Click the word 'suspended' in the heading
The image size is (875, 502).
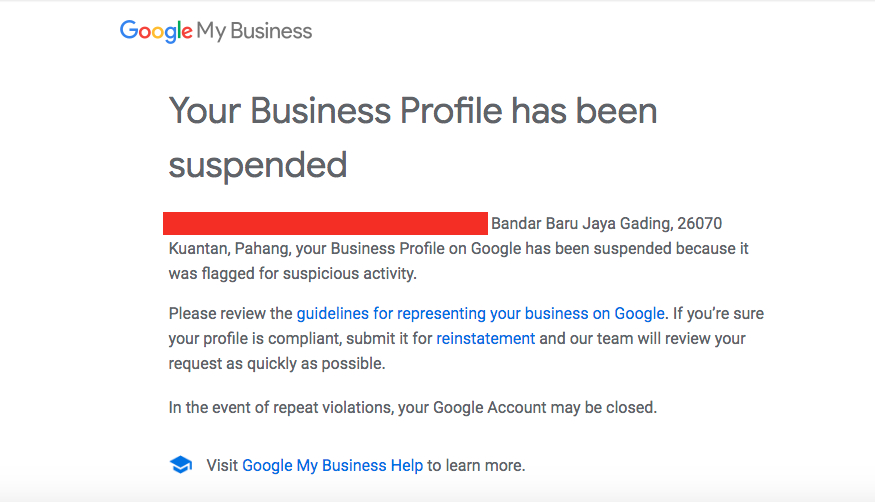click(x=258, y=165)
